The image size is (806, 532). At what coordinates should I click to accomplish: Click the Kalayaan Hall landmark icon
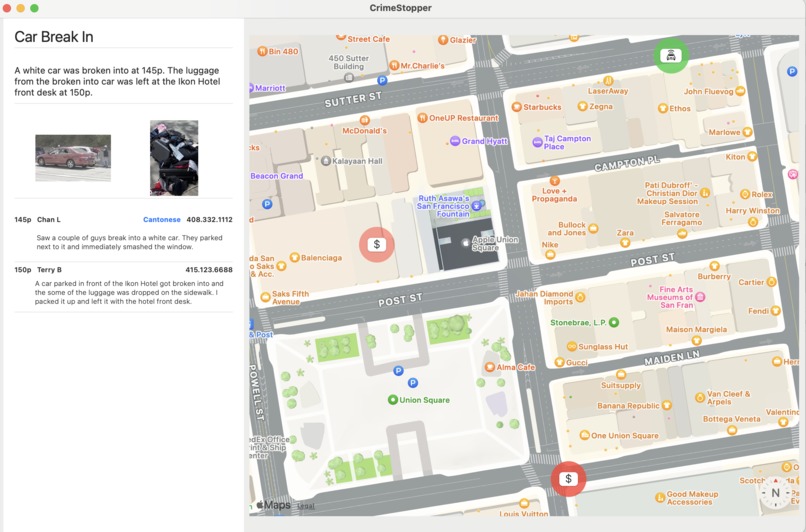pyautogui.click(x=325, y=161)
